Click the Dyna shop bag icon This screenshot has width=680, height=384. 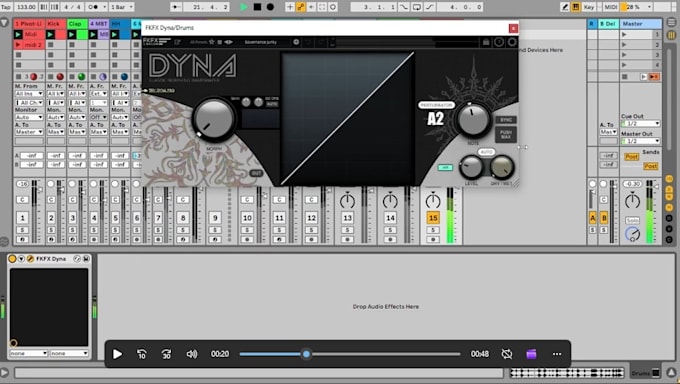[486, 42]
